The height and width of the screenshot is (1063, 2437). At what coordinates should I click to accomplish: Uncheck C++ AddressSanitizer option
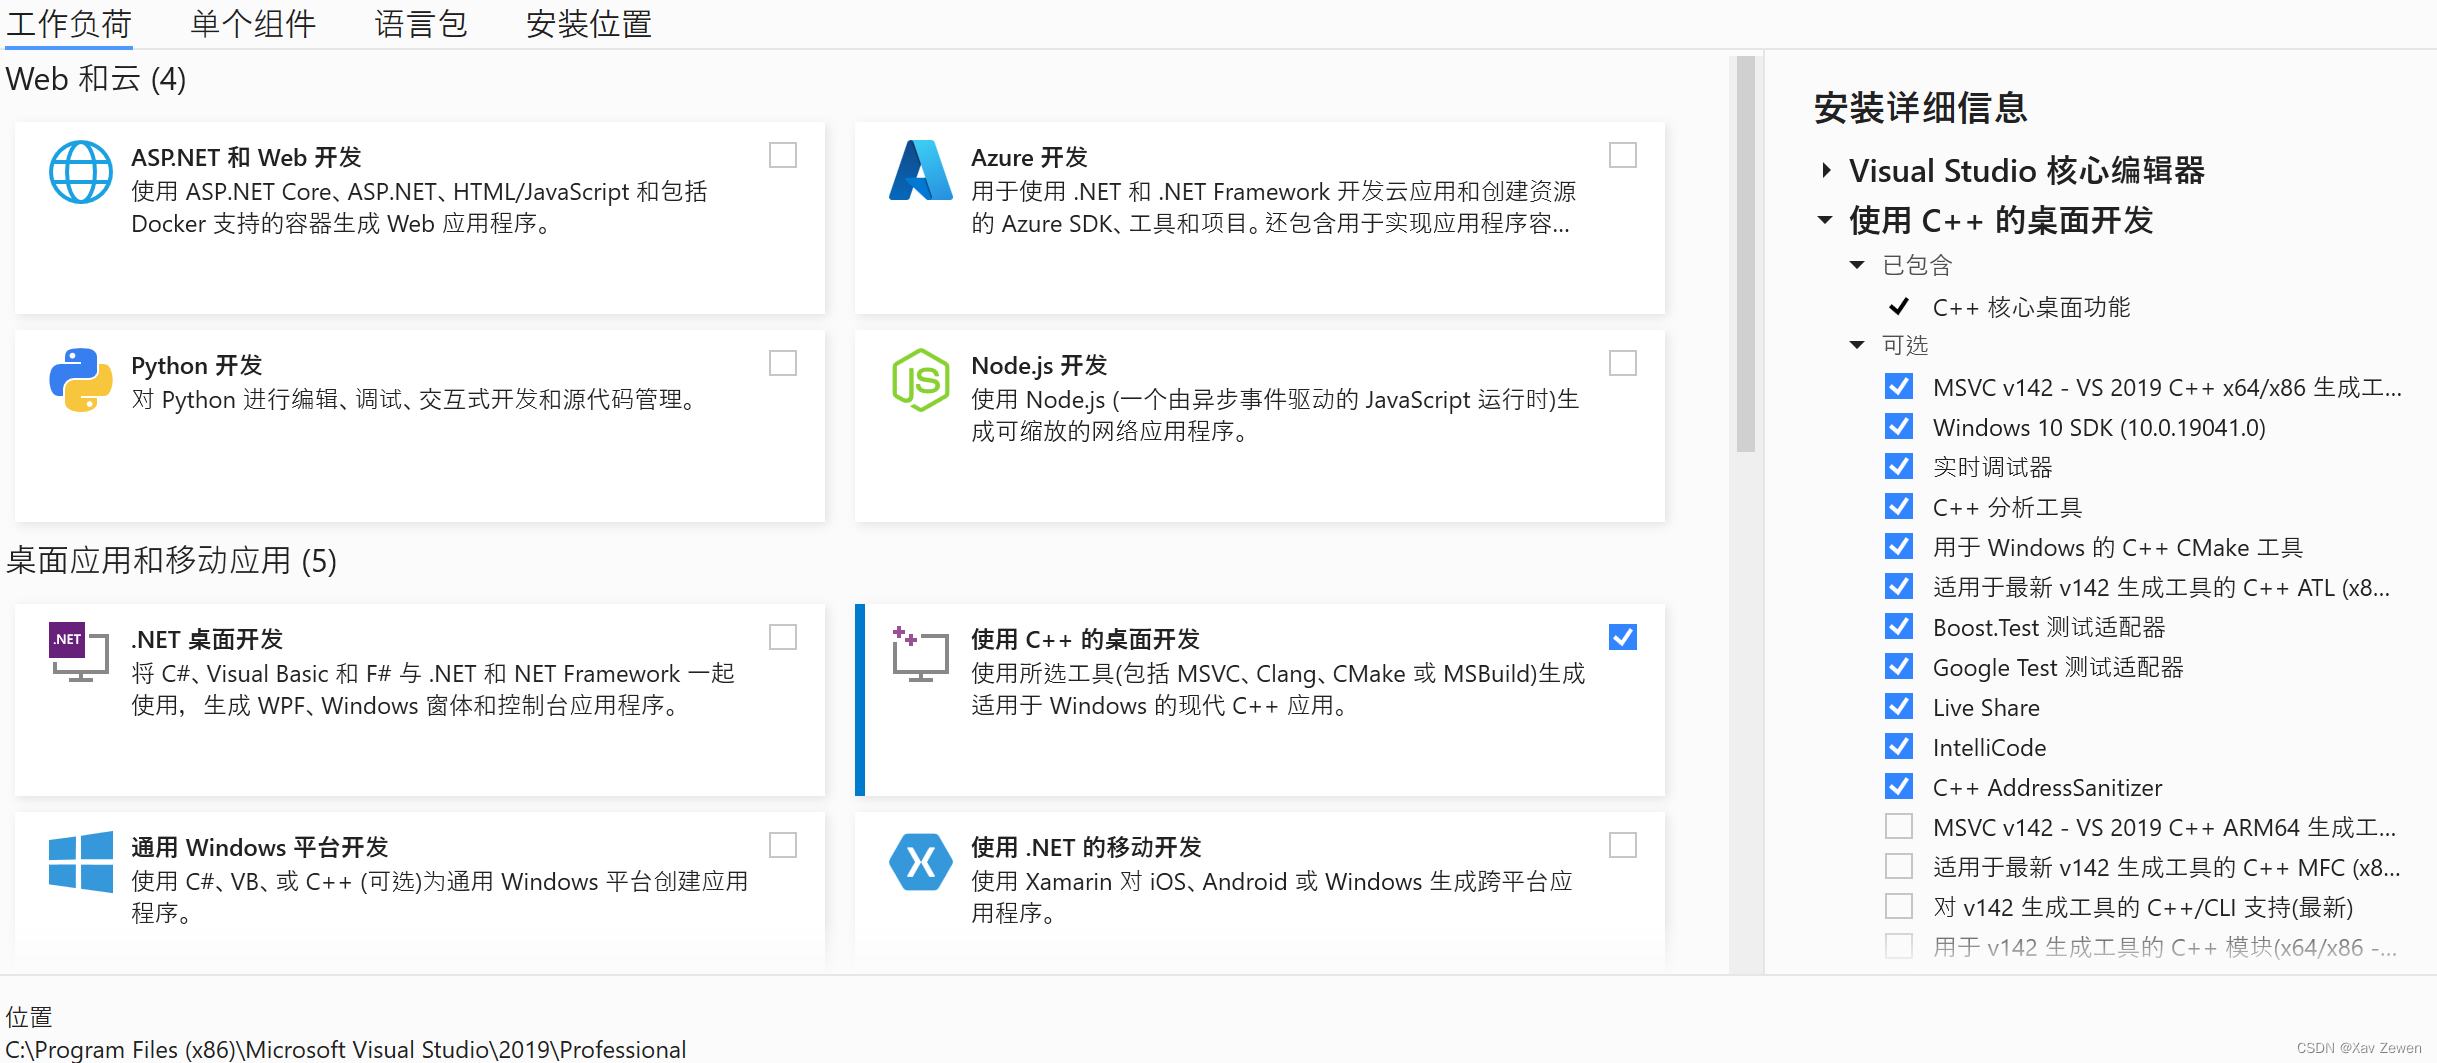tap(1899, 787)
